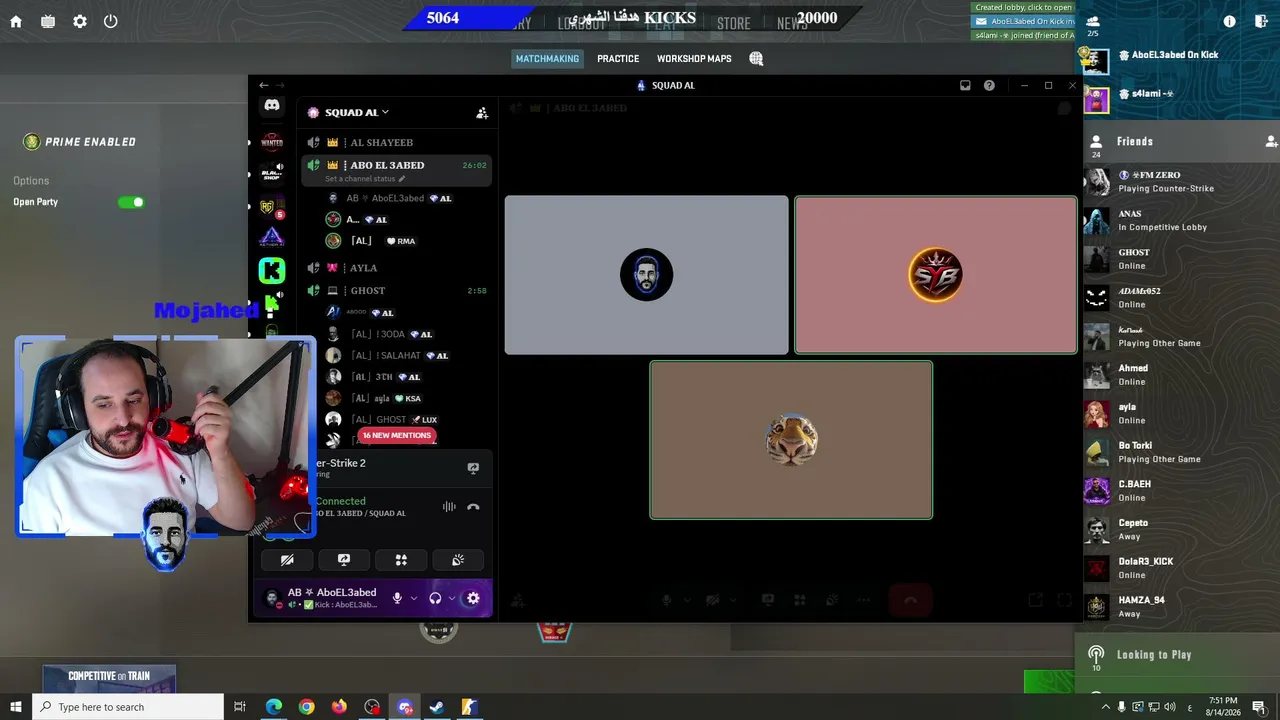Open the Workshop Maps tab

[x=694, y=59]
